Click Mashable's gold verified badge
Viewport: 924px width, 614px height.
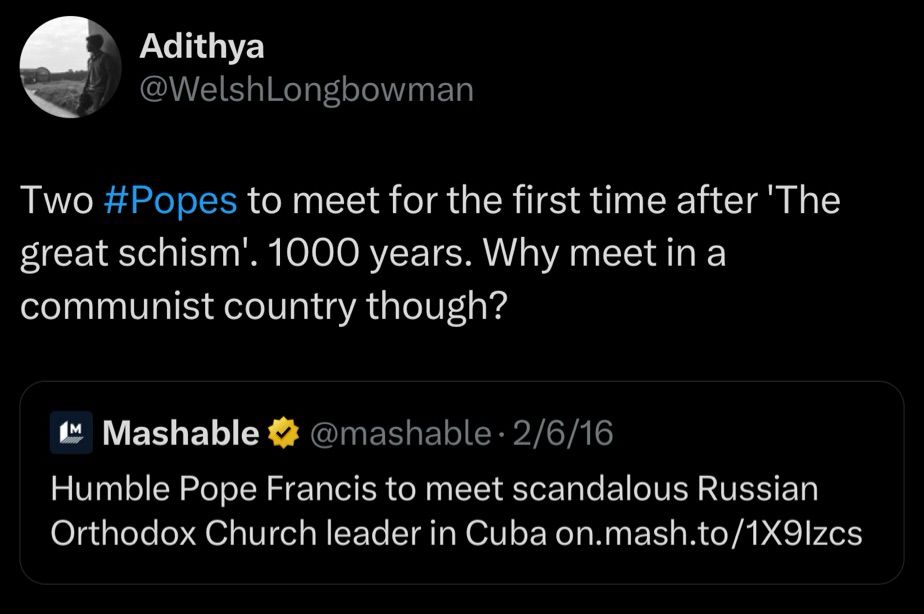(283, 433)
